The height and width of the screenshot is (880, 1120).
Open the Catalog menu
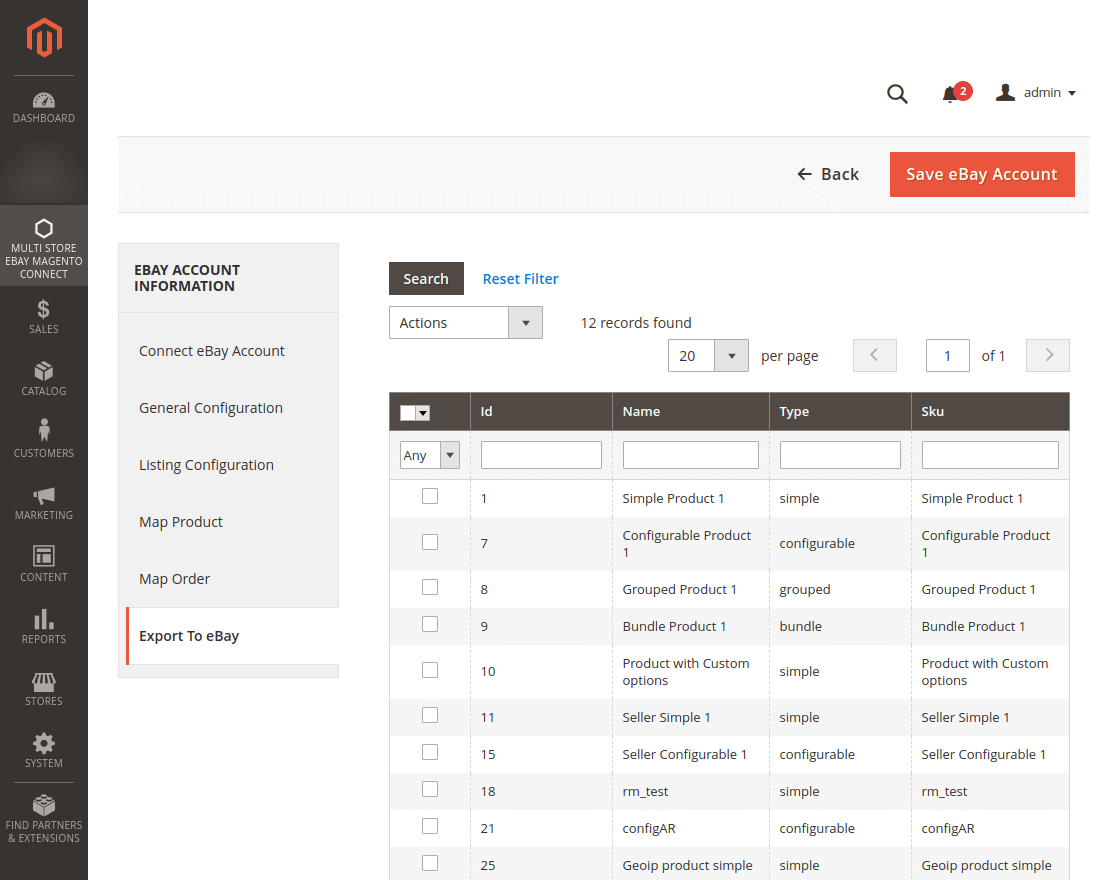(44, 379)
